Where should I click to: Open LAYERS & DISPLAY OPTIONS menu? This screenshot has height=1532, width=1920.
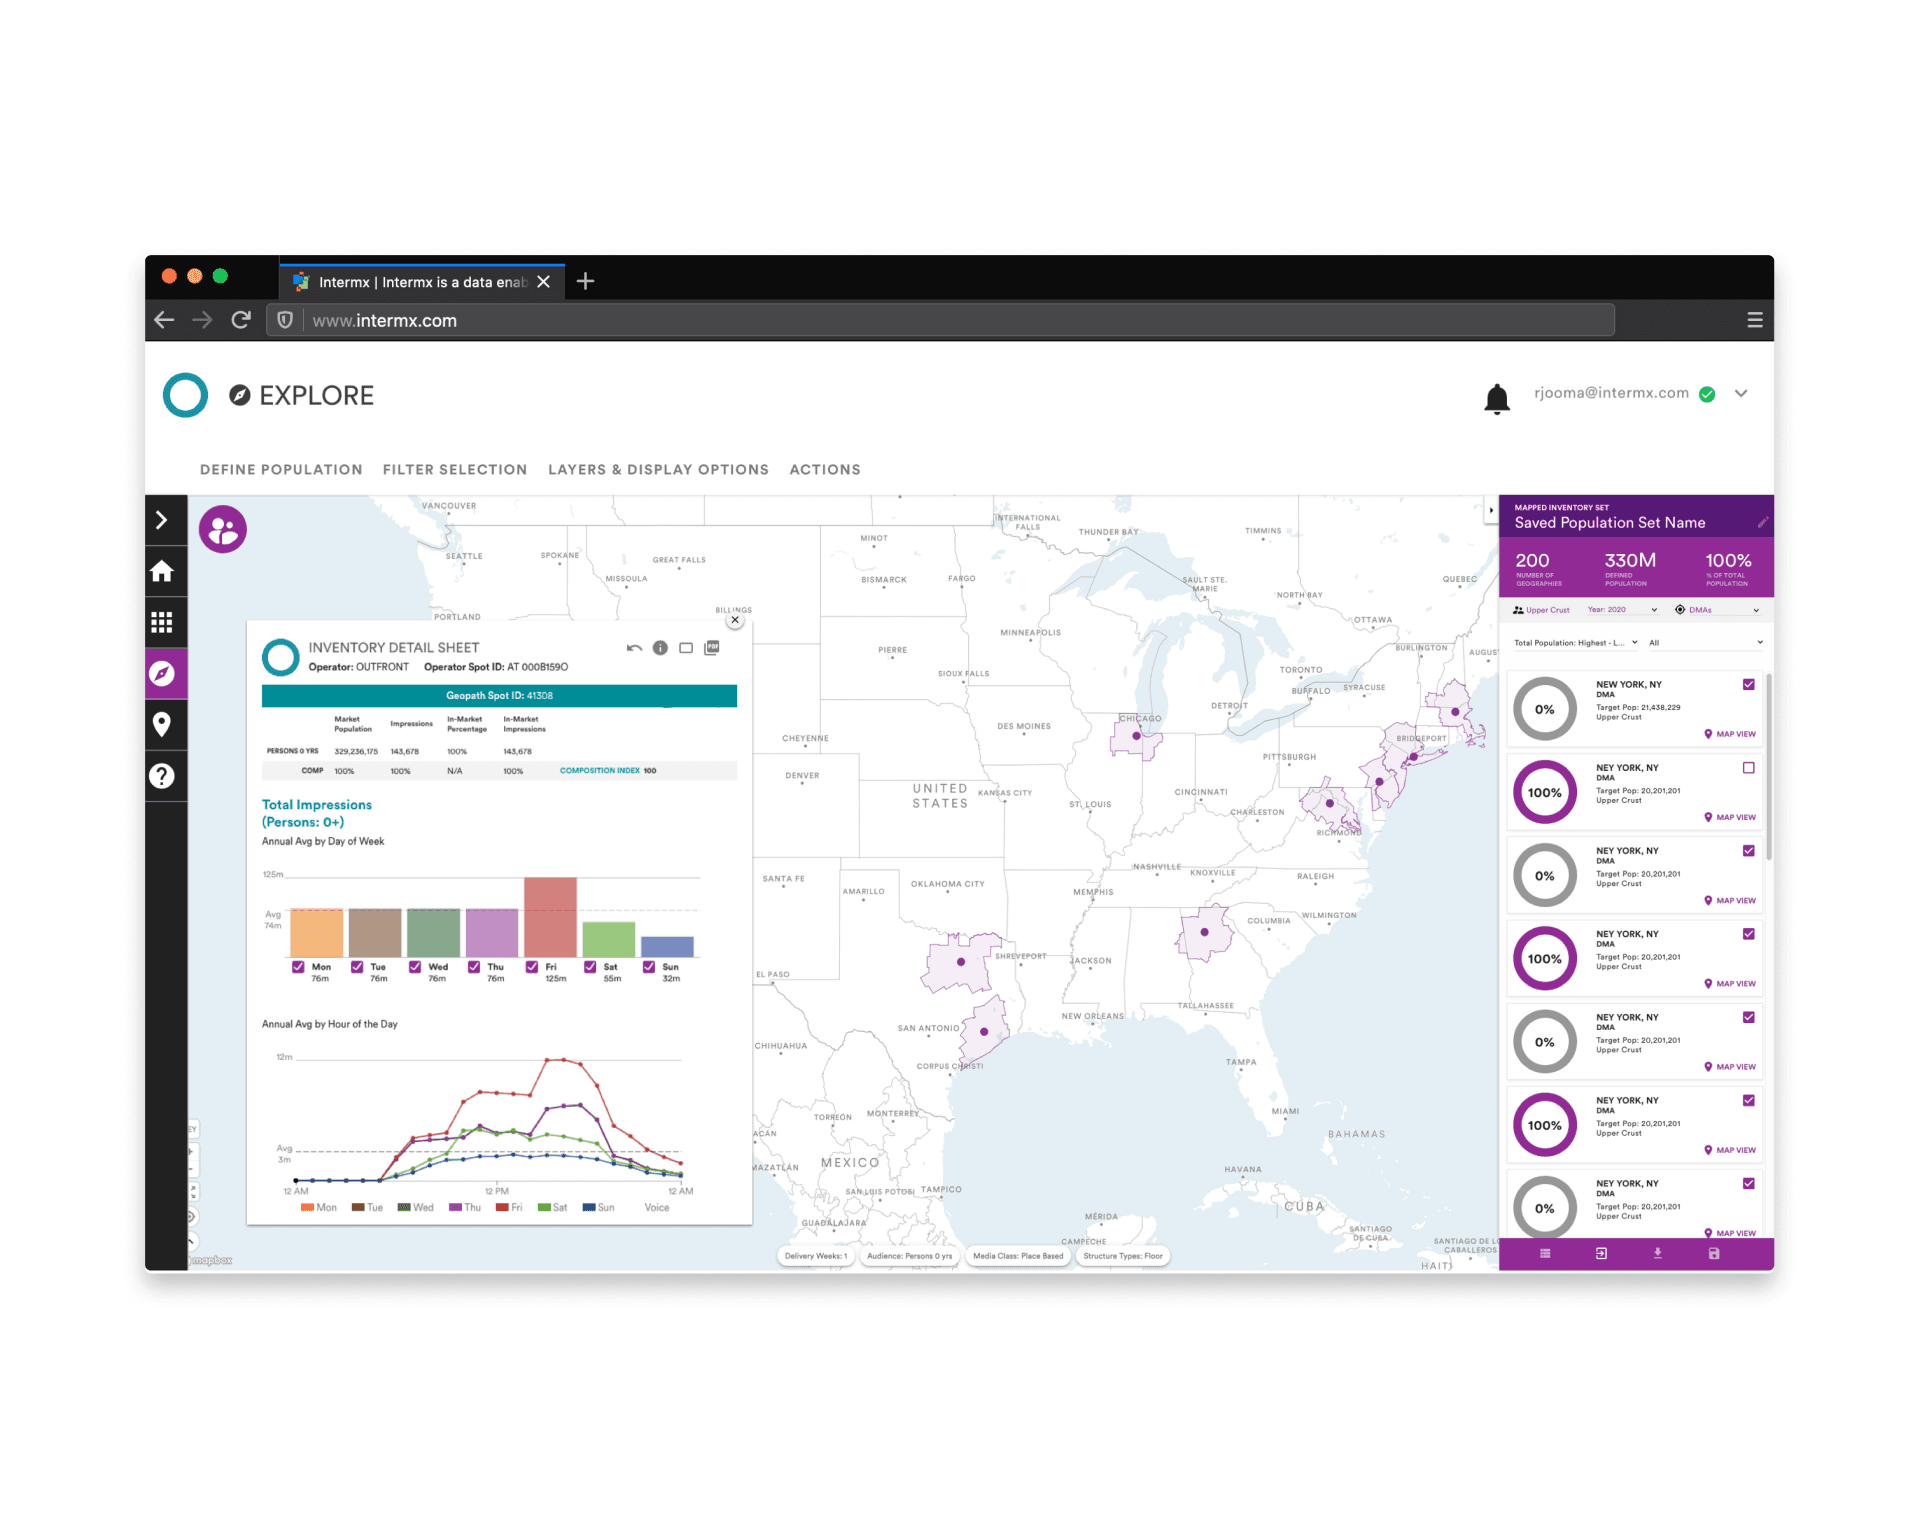click(658, 470)
